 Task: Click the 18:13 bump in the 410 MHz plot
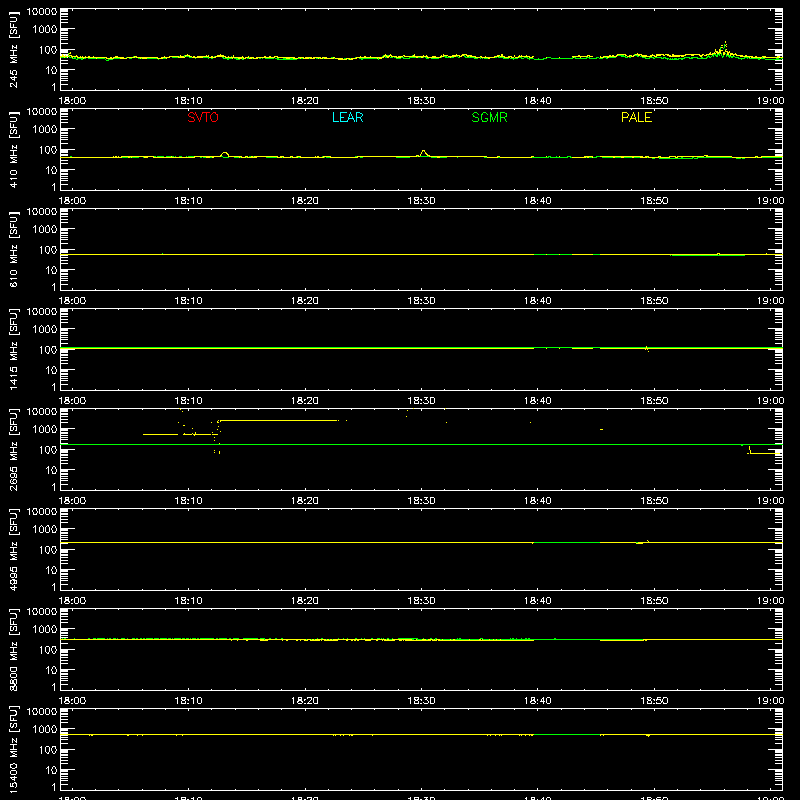click(x=224, y=155)
